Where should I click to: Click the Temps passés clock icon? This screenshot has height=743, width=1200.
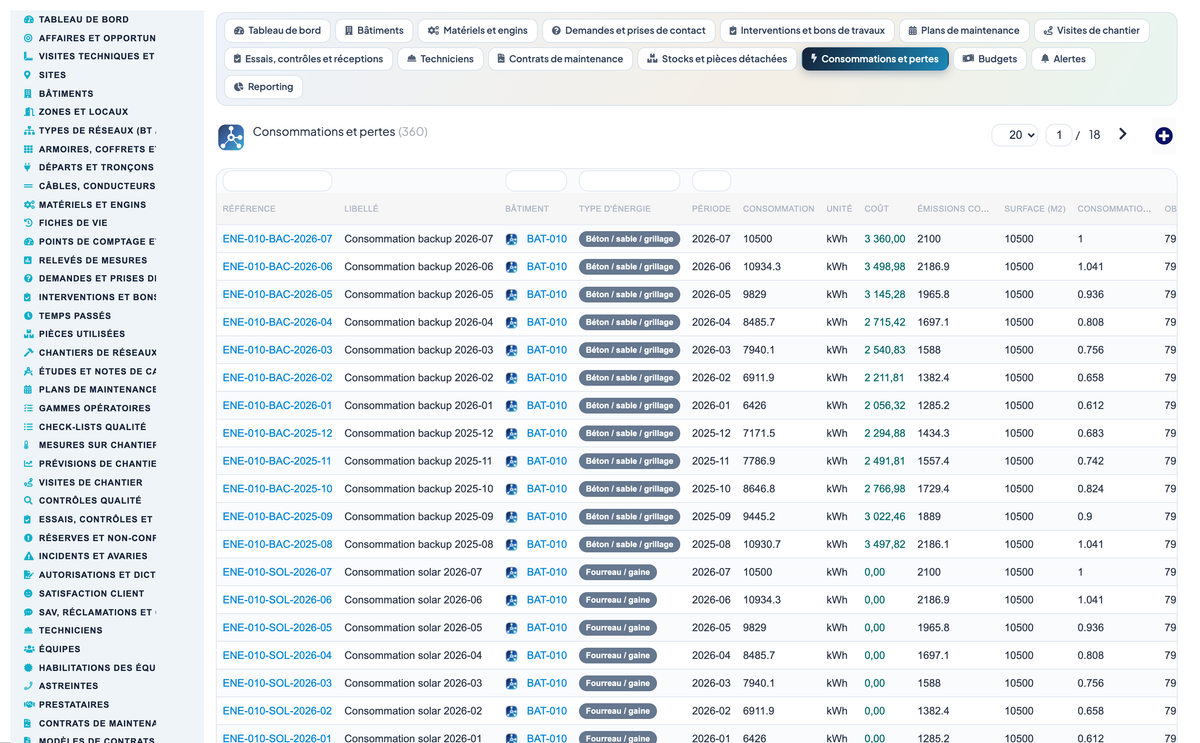coord(28,315)
